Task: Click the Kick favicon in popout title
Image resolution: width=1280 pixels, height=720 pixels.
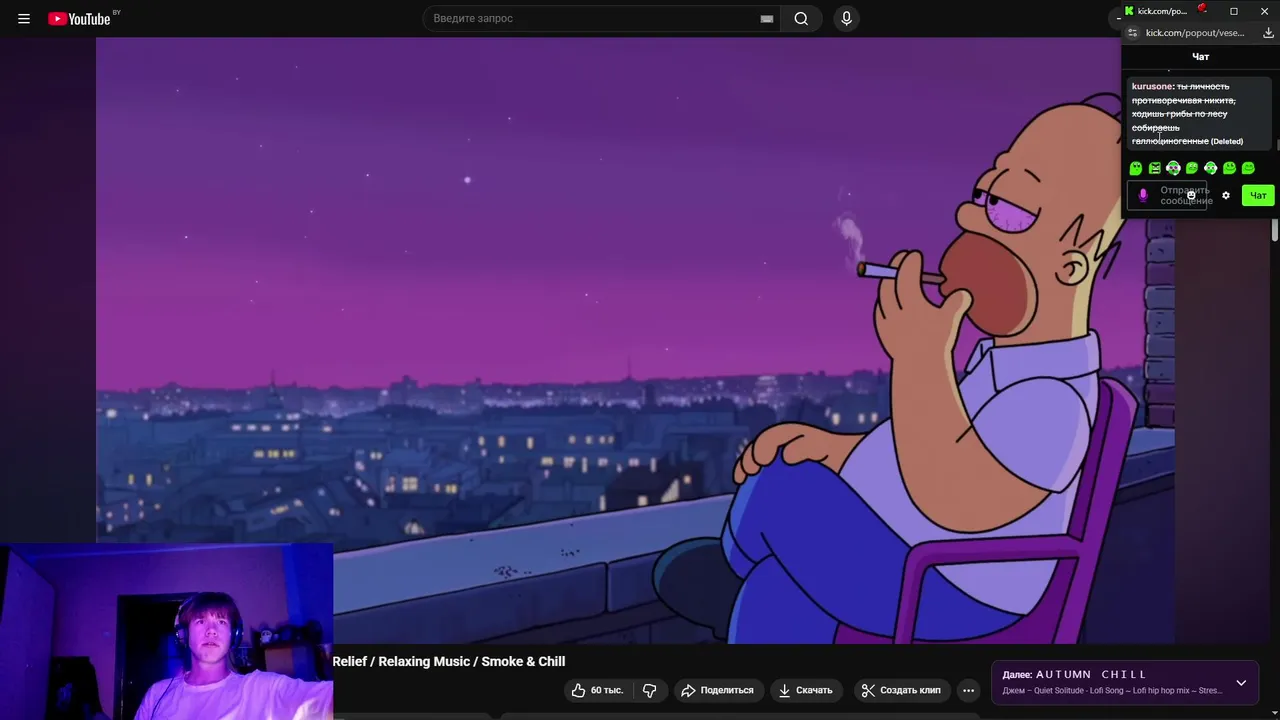Action: 1129,11
